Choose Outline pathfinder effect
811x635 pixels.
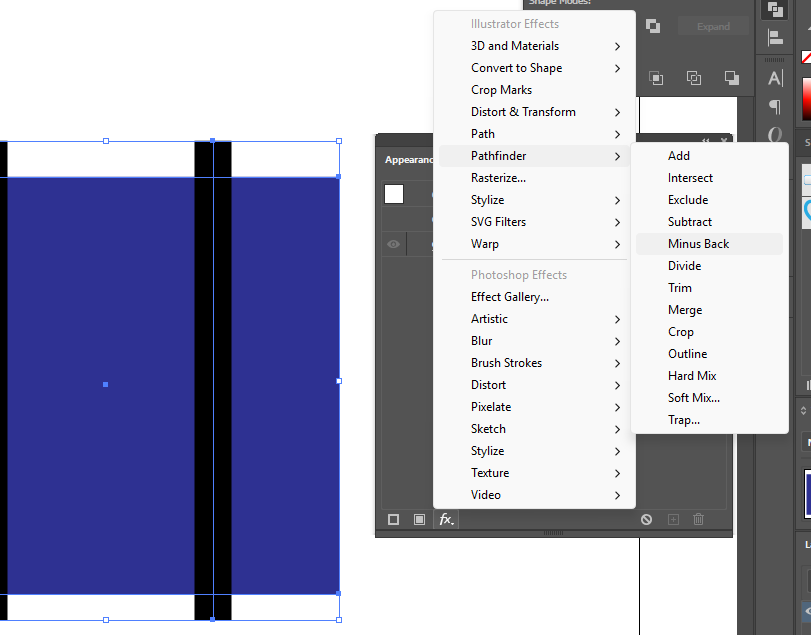[x=709, y=354]
